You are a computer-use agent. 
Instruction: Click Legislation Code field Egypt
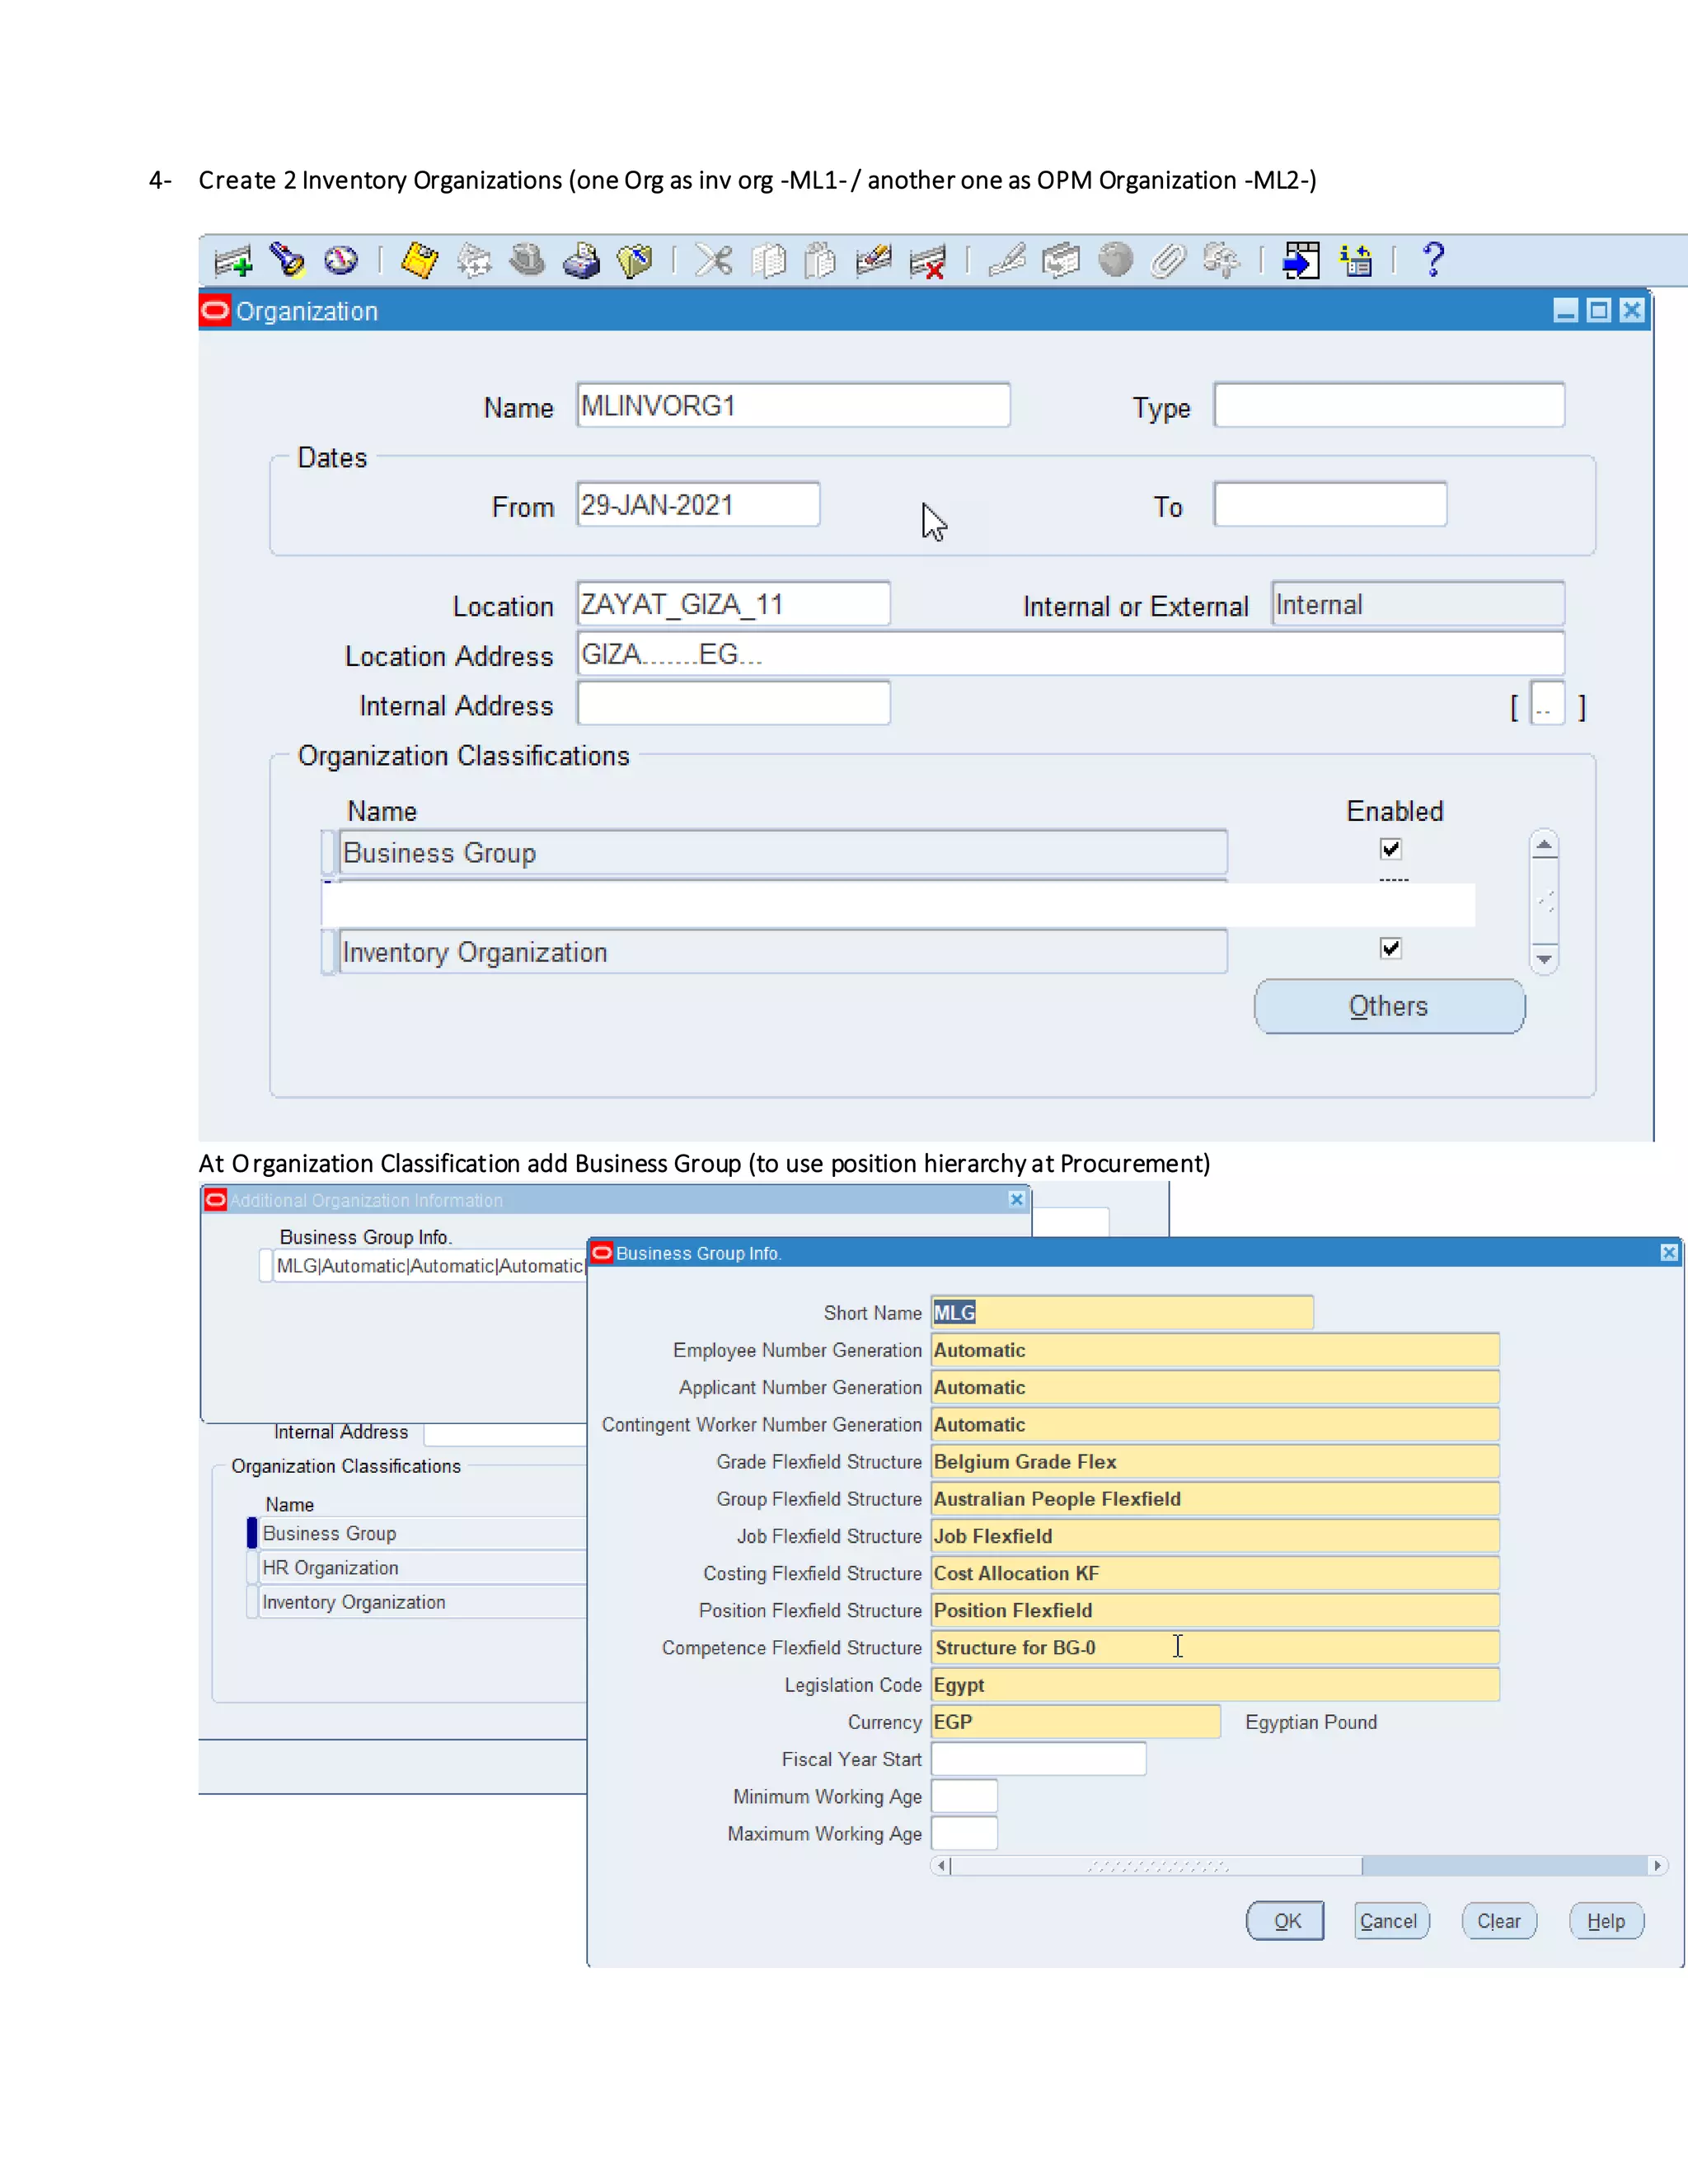pos(1215,1685)
